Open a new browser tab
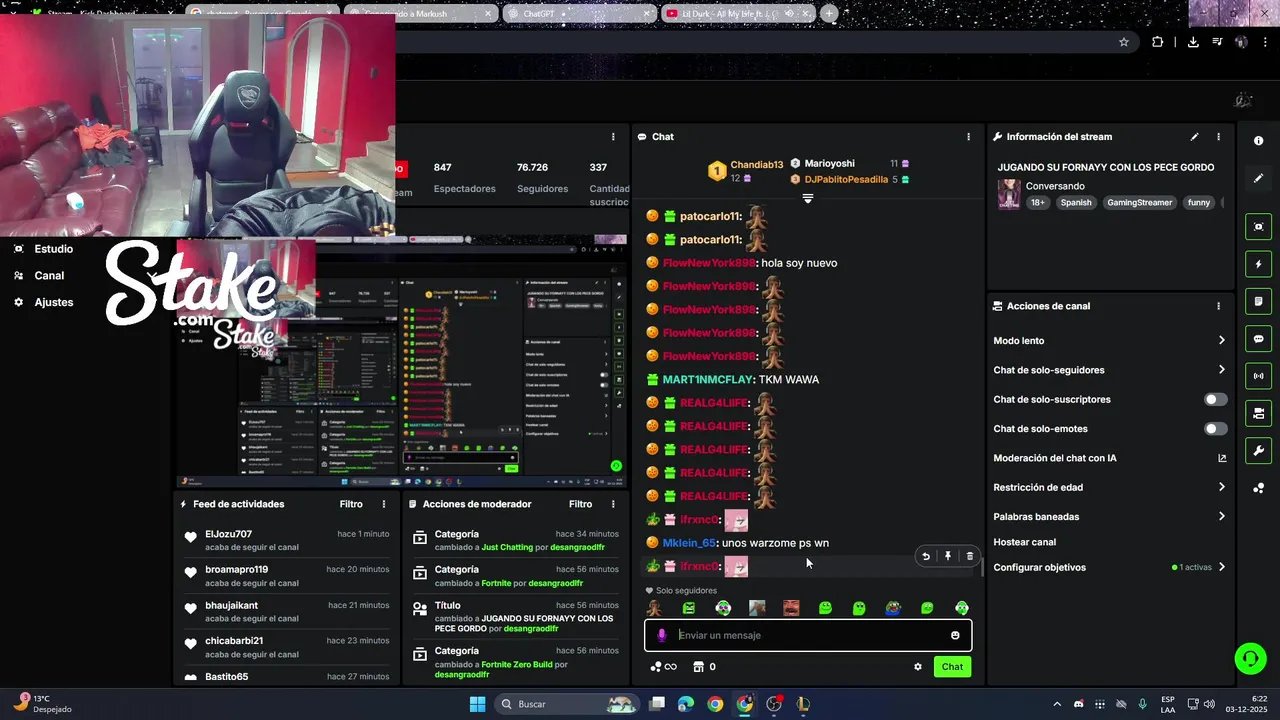The image size is (1280, 720). (x=830, y=13)
